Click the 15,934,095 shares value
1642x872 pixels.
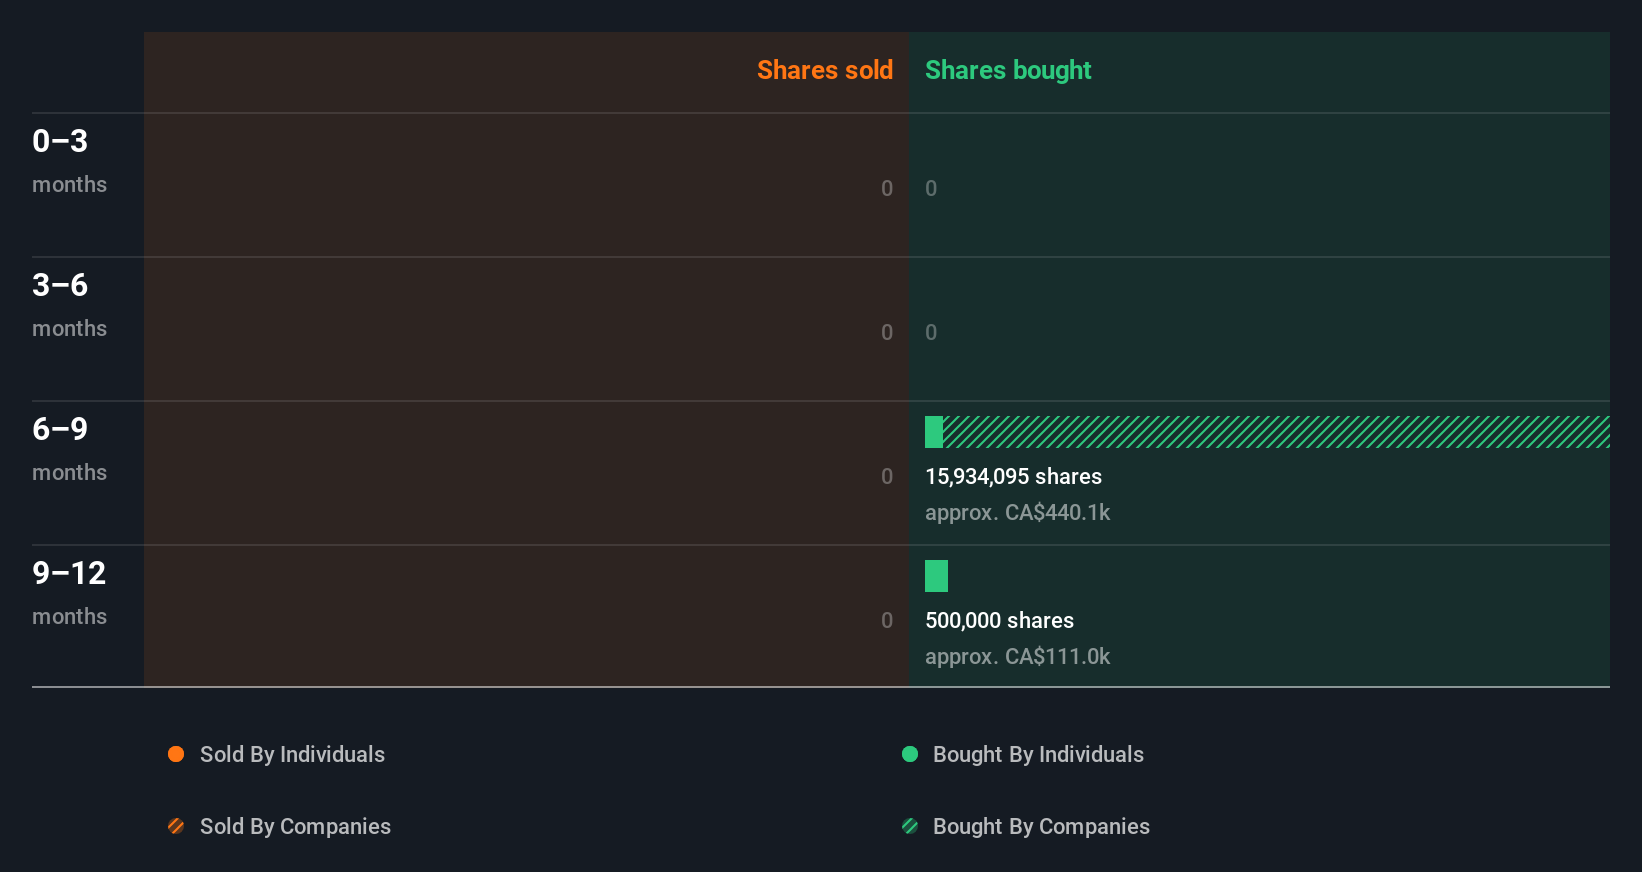(1013, 476)
